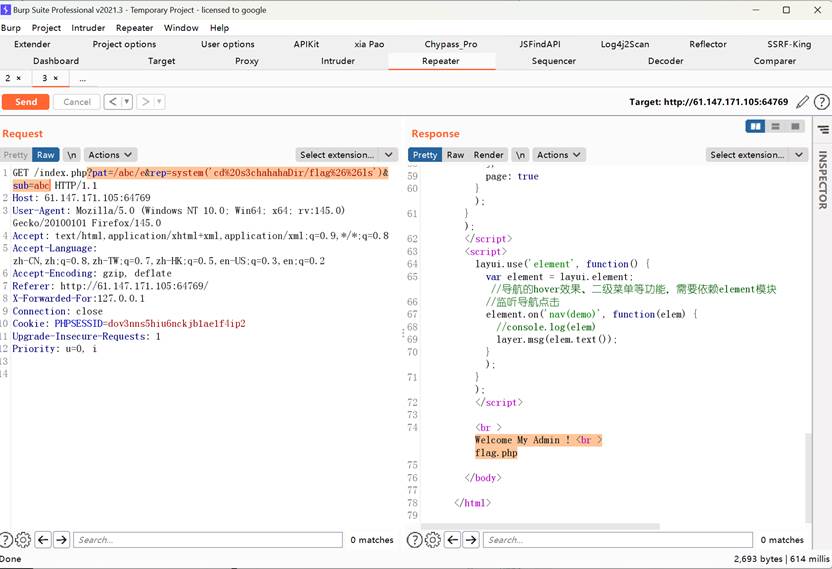The image size is (832, 569).
Task: Go to next match in Request search
Action: pos(62,540)
